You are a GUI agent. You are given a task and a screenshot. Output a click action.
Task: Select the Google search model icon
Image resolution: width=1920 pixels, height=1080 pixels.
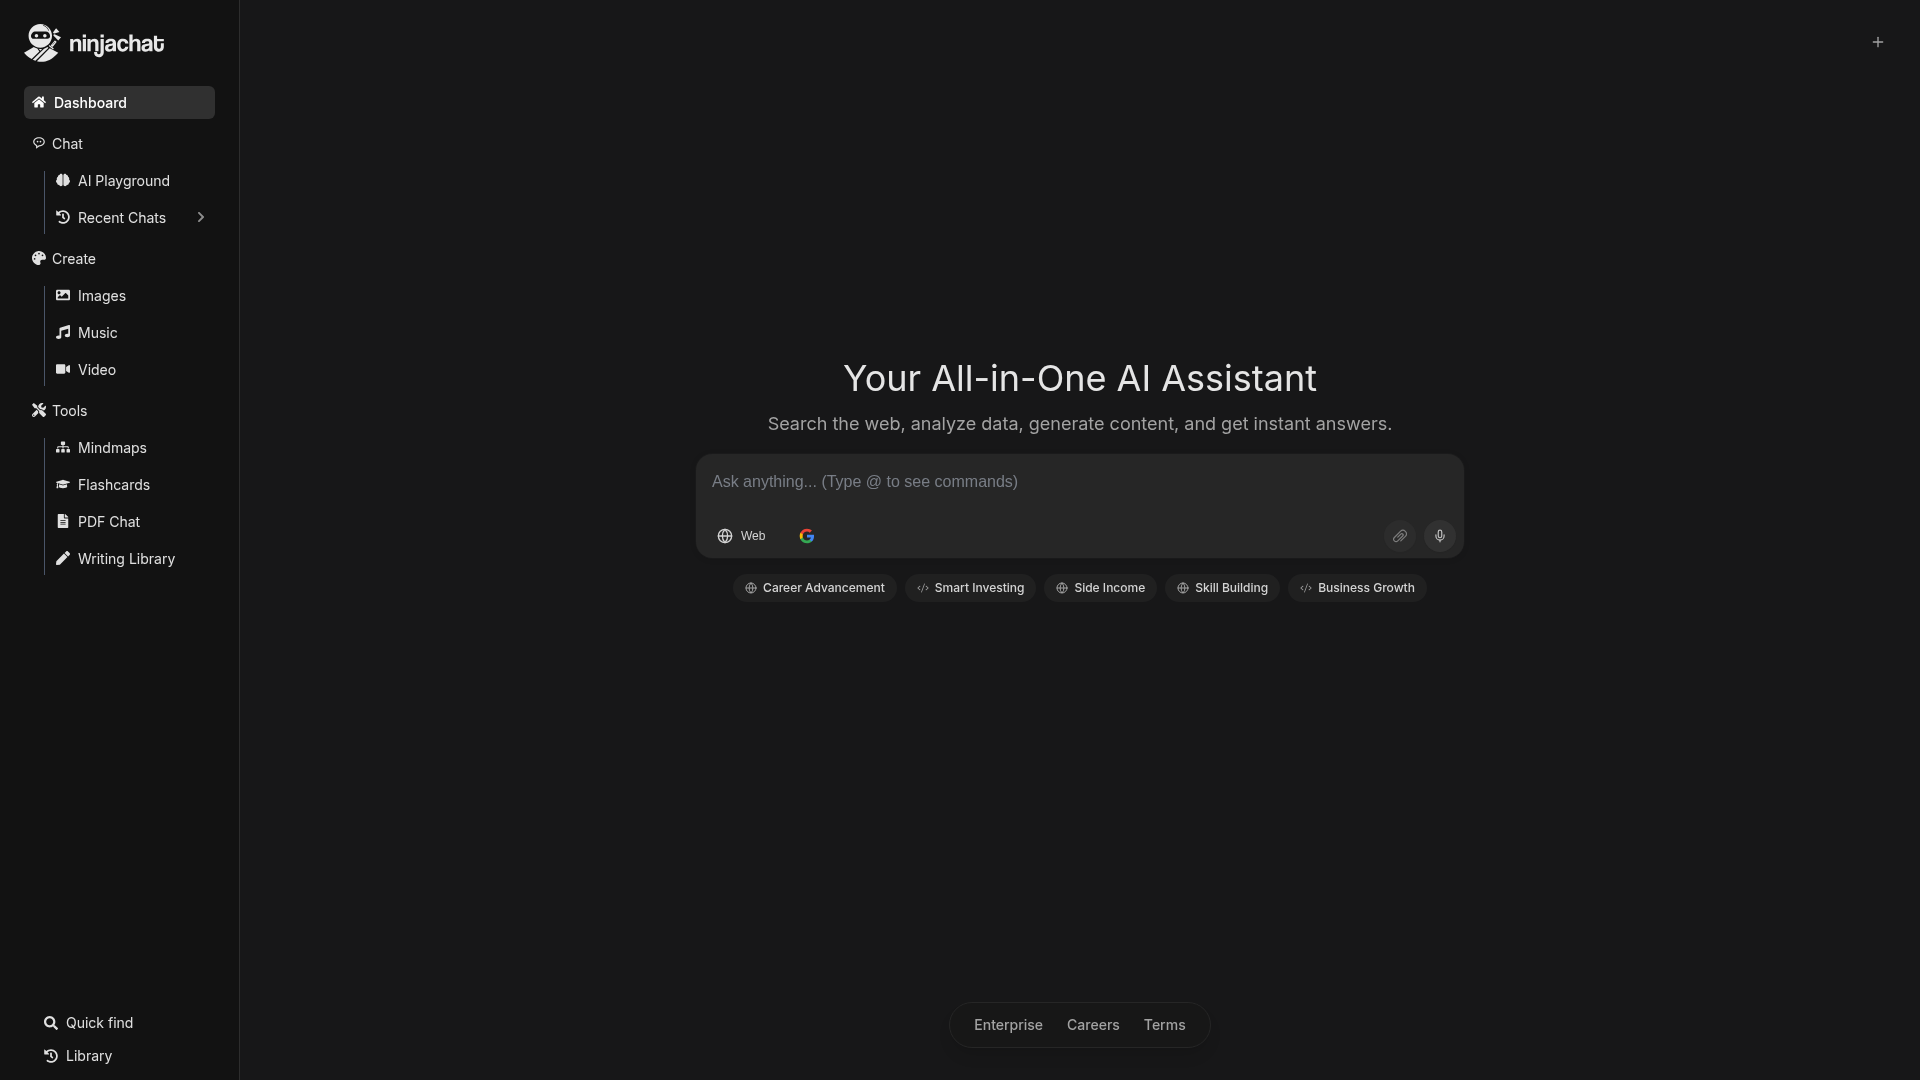pos(807,536)
